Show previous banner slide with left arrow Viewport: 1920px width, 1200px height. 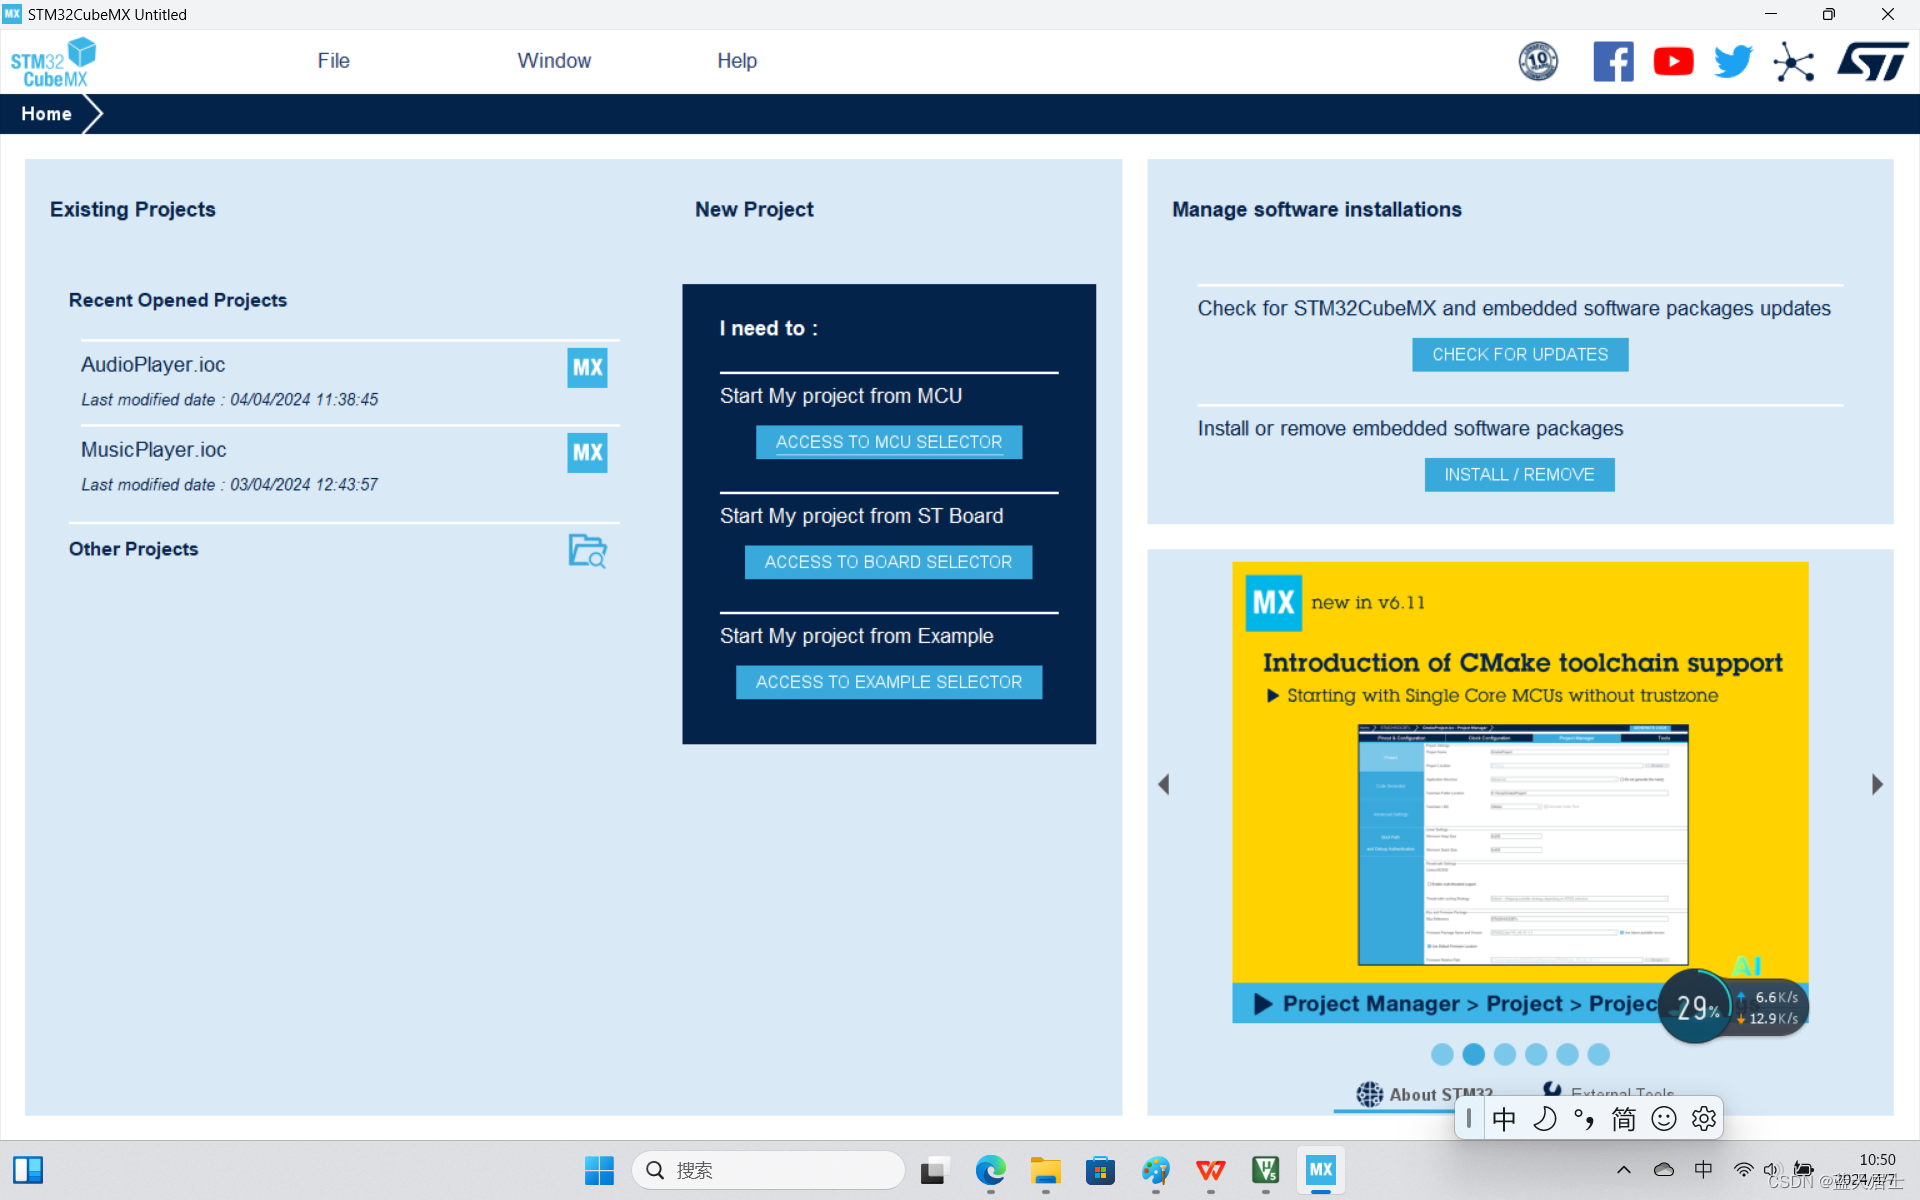click(1163, 785)
